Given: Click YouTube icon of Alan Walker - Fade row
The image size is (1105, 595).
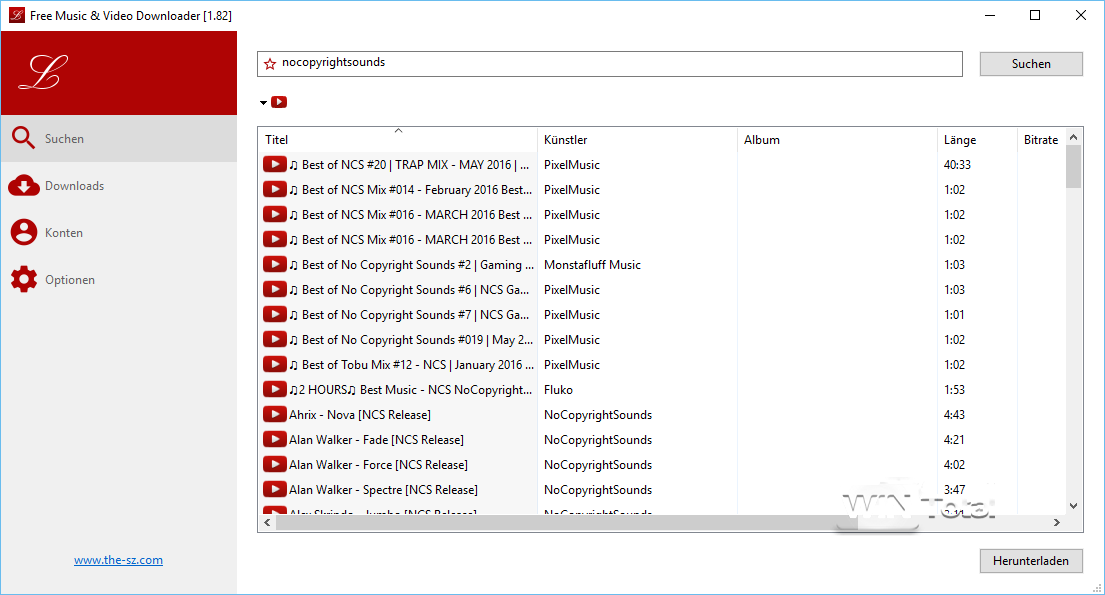Looking at the screenshot, I should (274, 440).
